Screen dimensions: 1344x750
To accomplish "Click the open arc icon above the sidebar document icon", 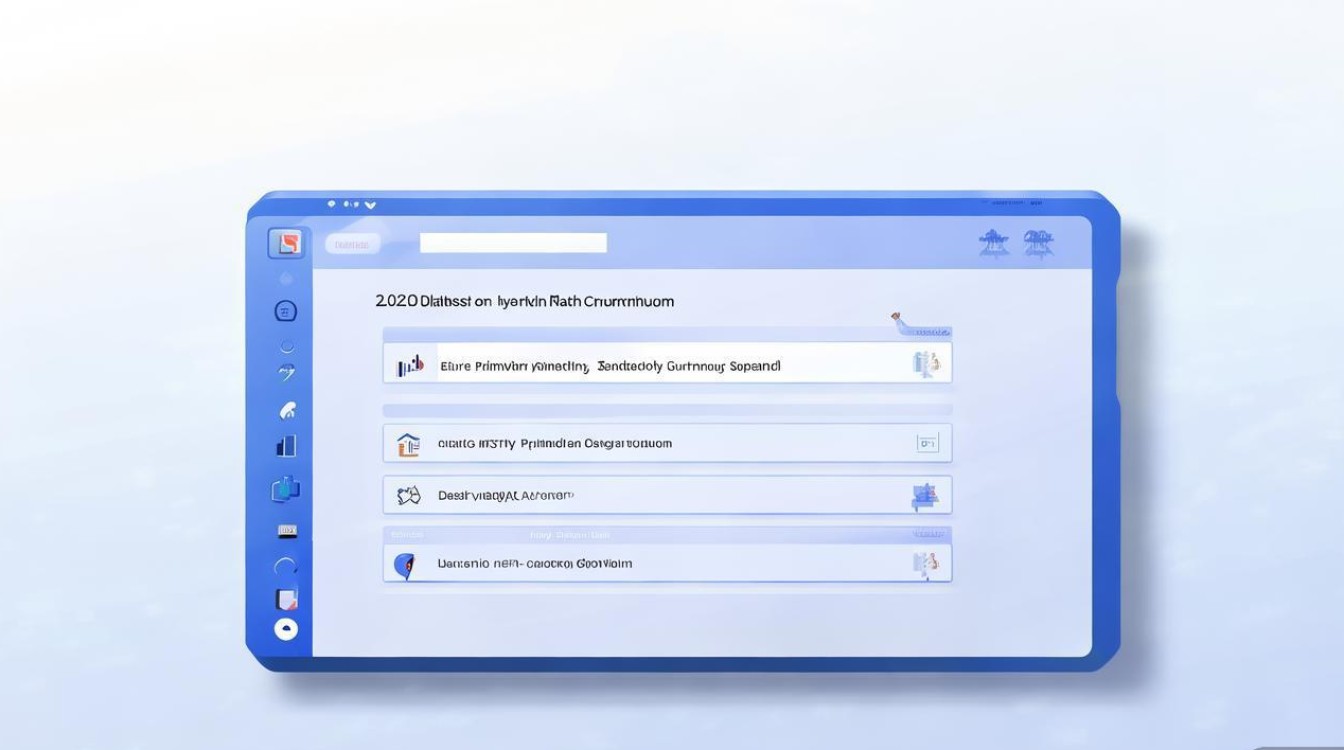I will pos(285,567).
